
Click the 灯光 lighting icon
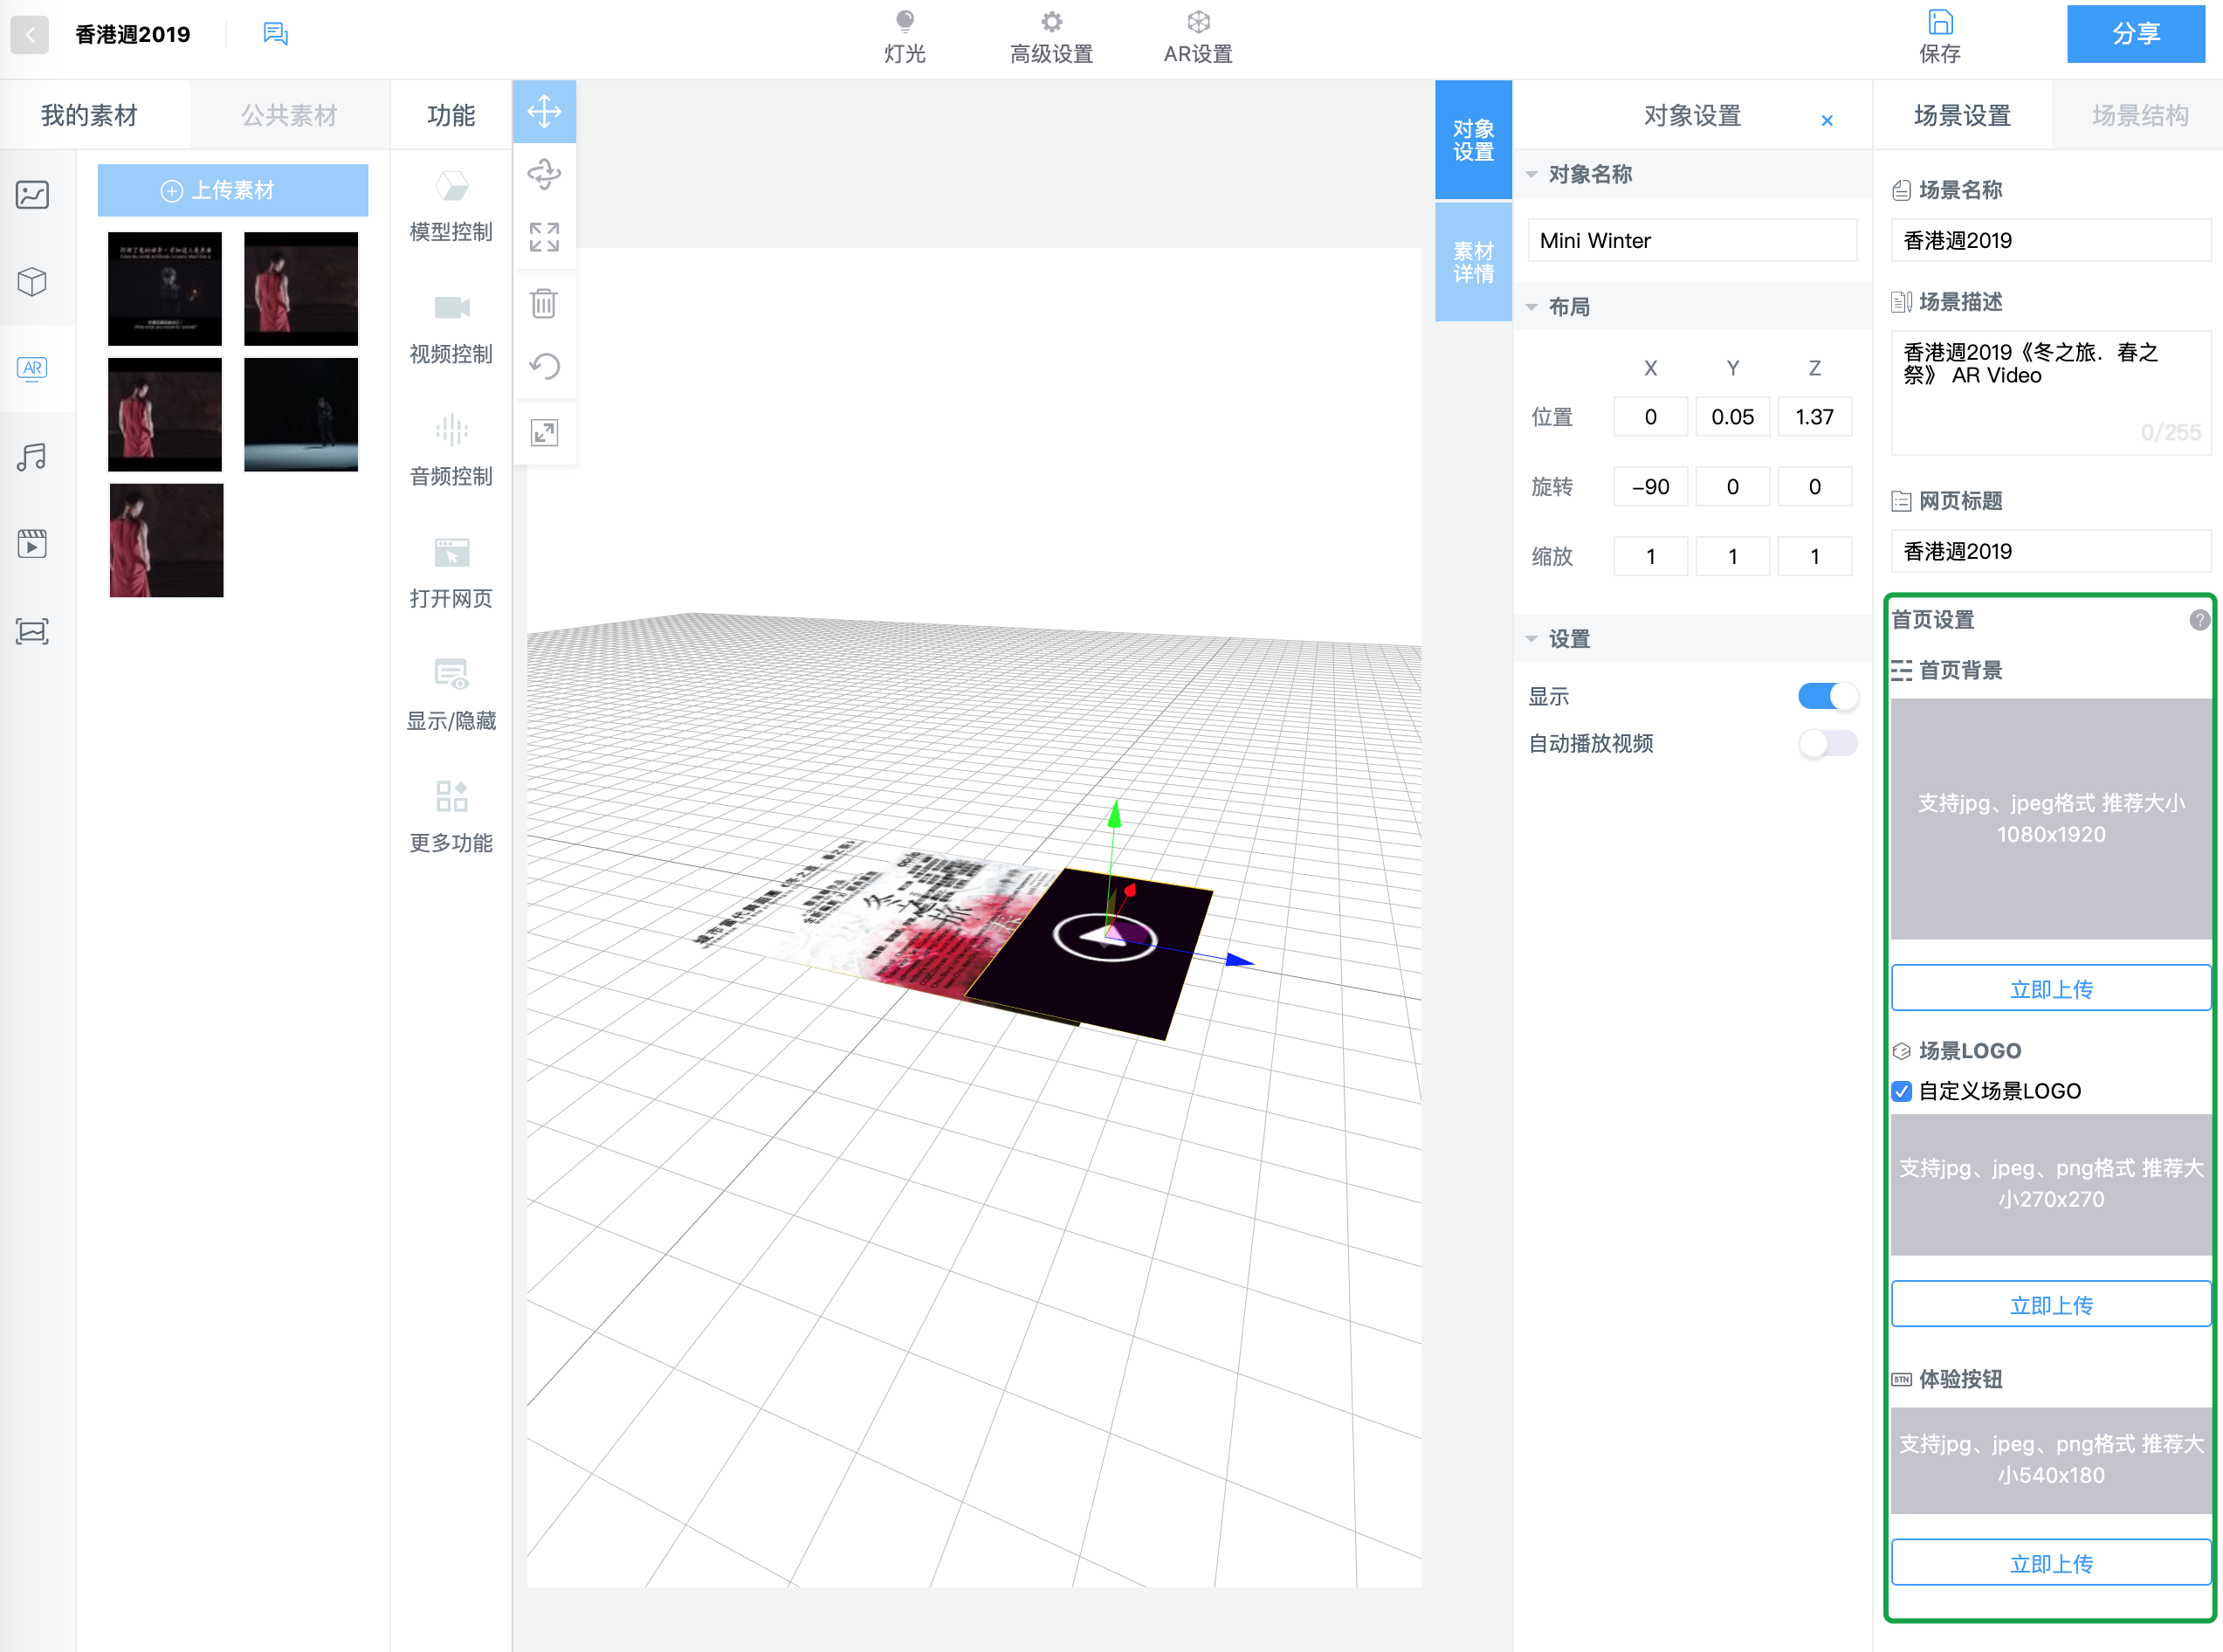click(904, 22)
